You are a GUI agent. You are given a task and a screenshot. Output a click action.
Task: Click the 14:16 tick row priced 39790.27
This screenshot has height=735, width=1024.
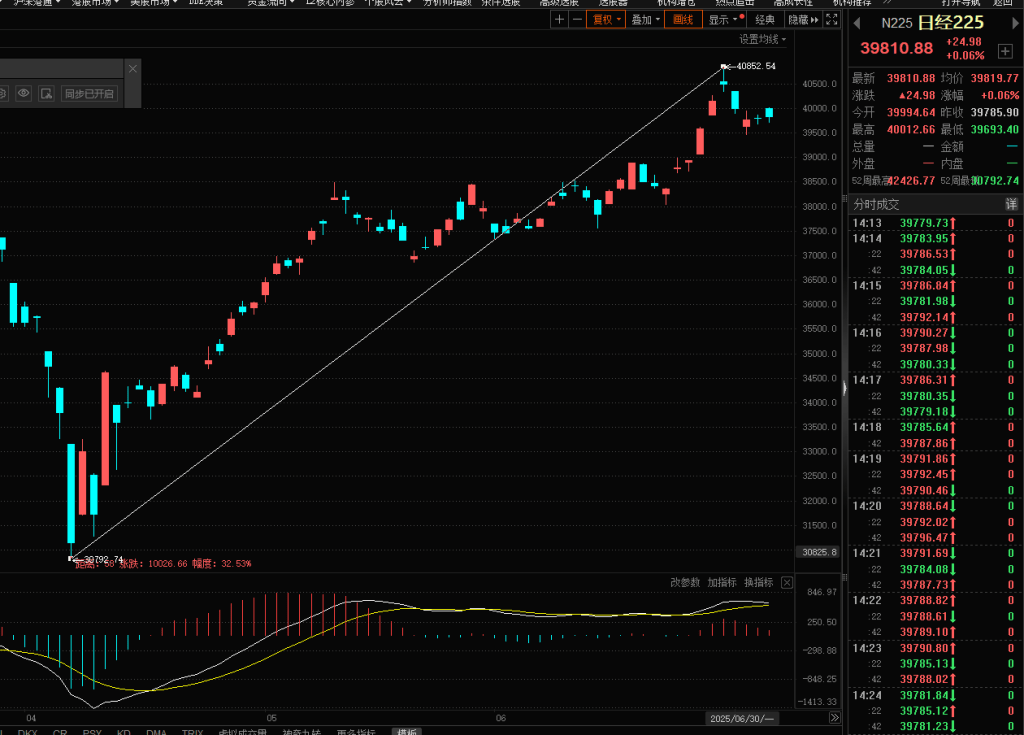[935, 333]
